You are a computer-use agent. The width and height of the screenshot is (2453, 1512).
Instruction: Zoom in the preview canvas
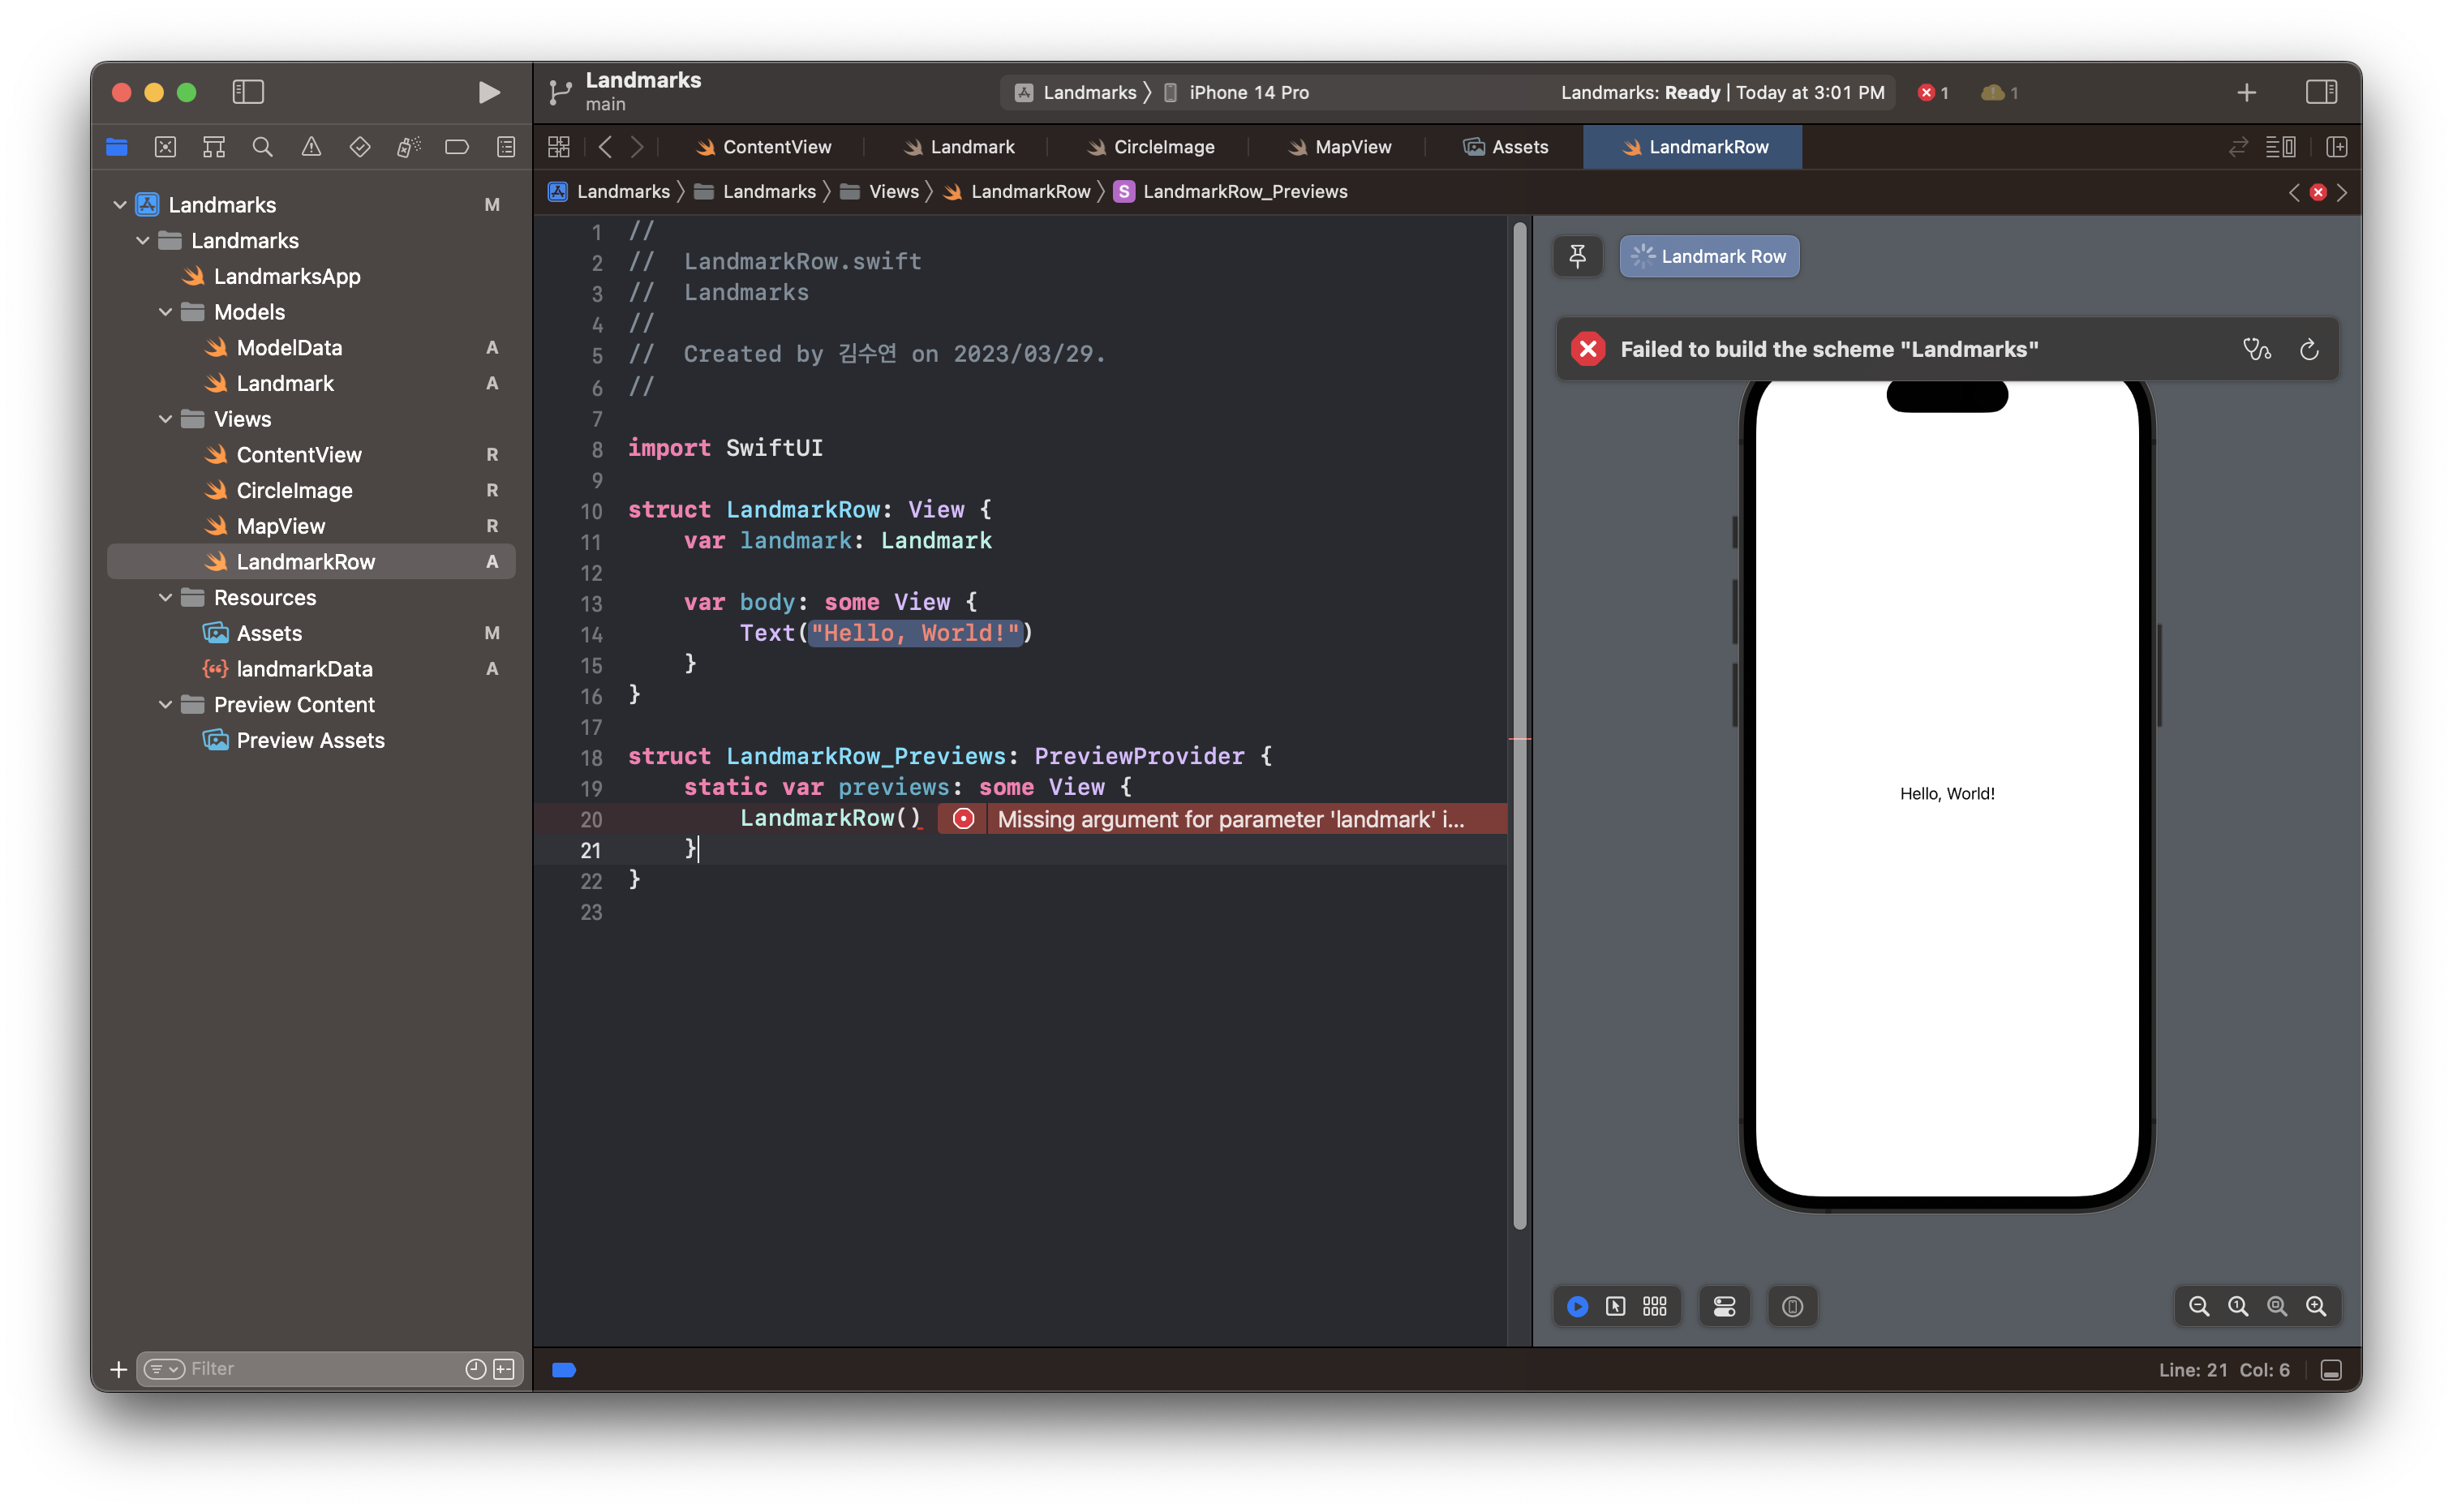2315,1306
